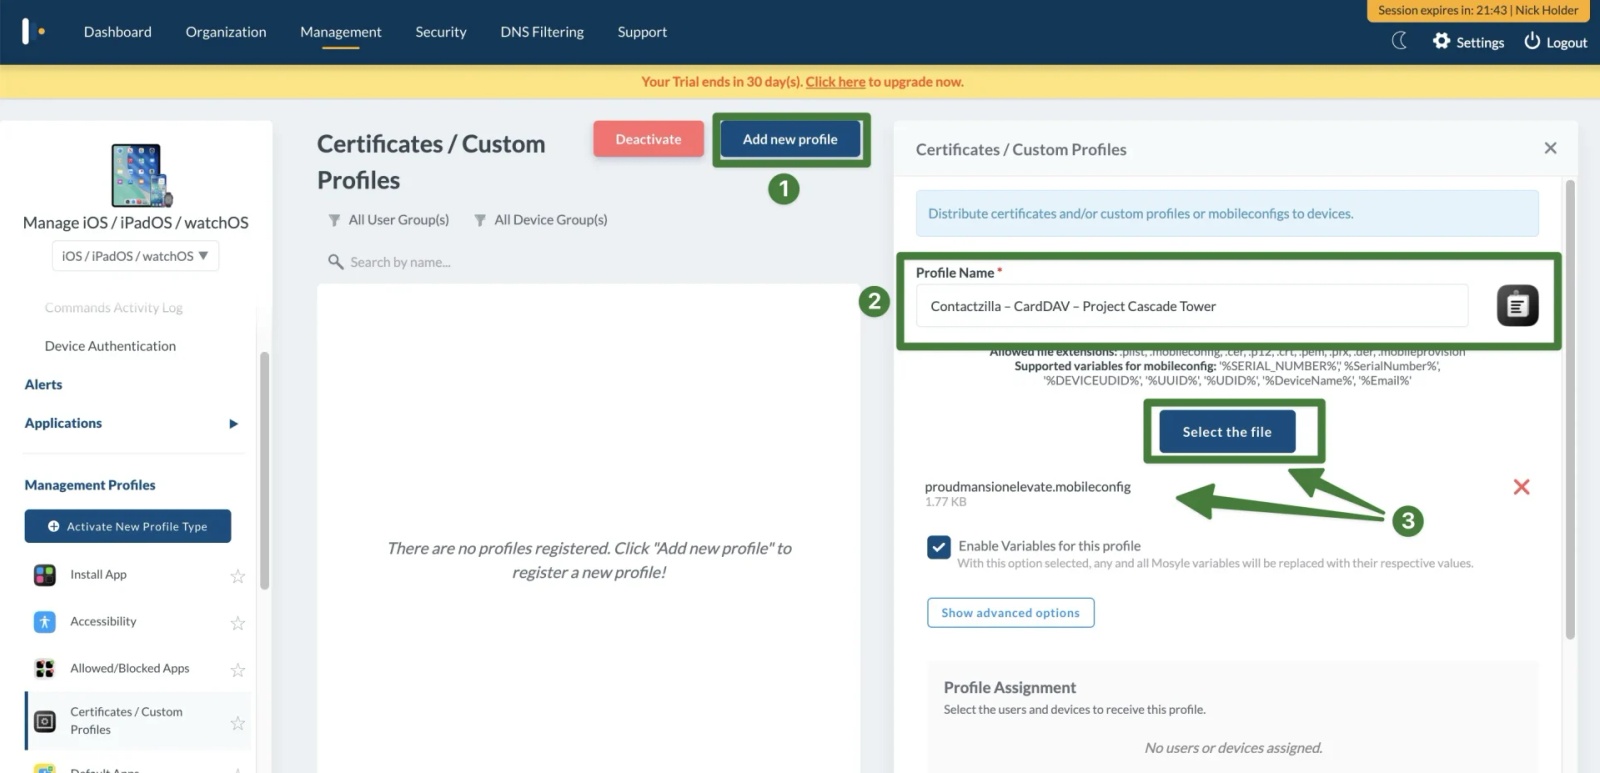
Task: Click the Deactivate button
Action: point(648,139)
